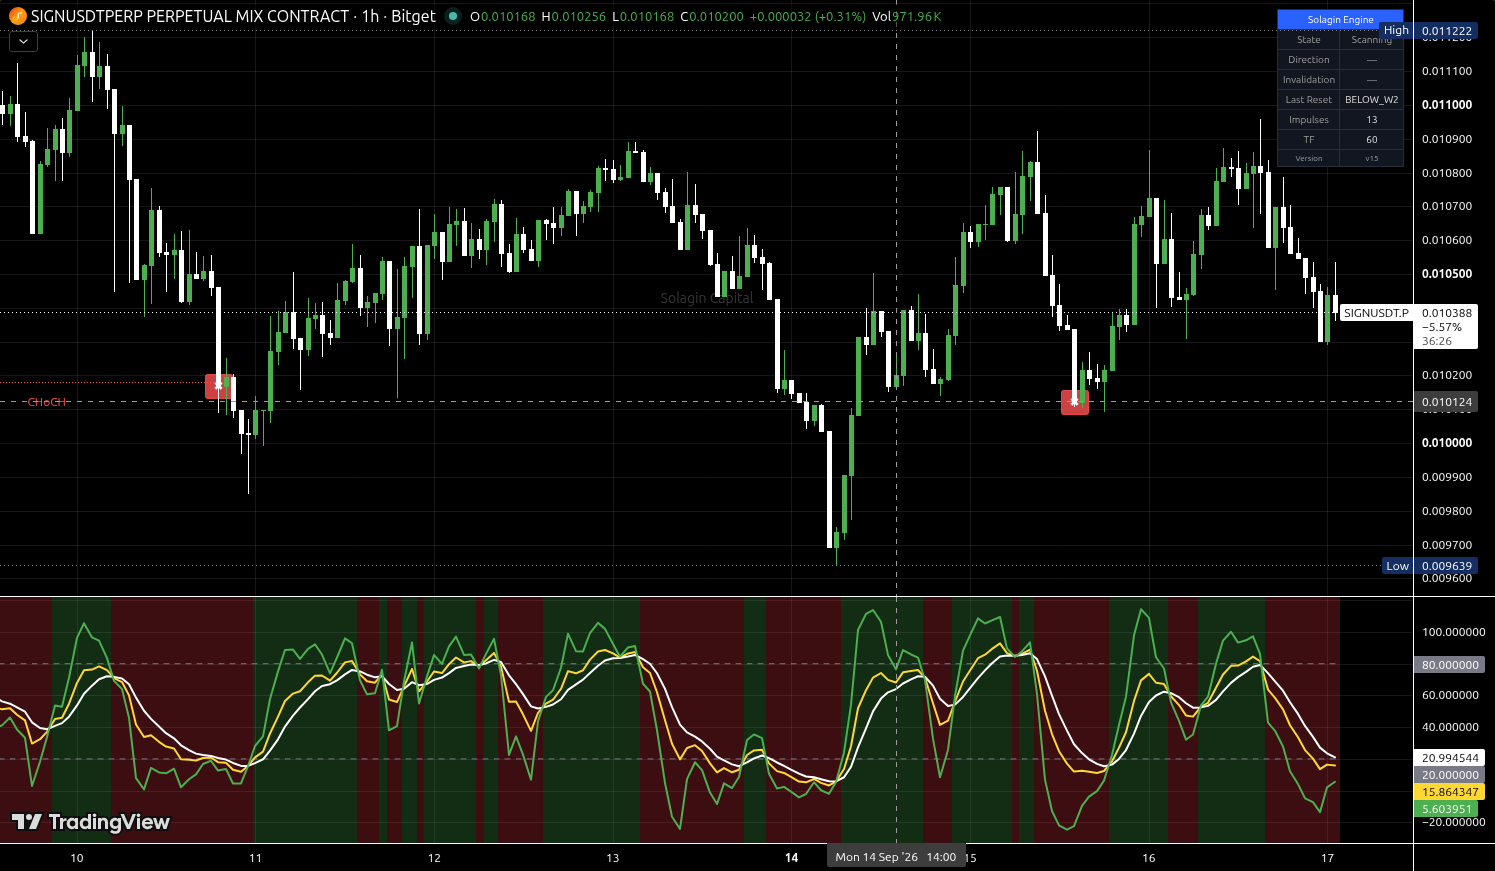Click the orange SIGNUSDTPERP symbol logo

(x=17, y=16)
